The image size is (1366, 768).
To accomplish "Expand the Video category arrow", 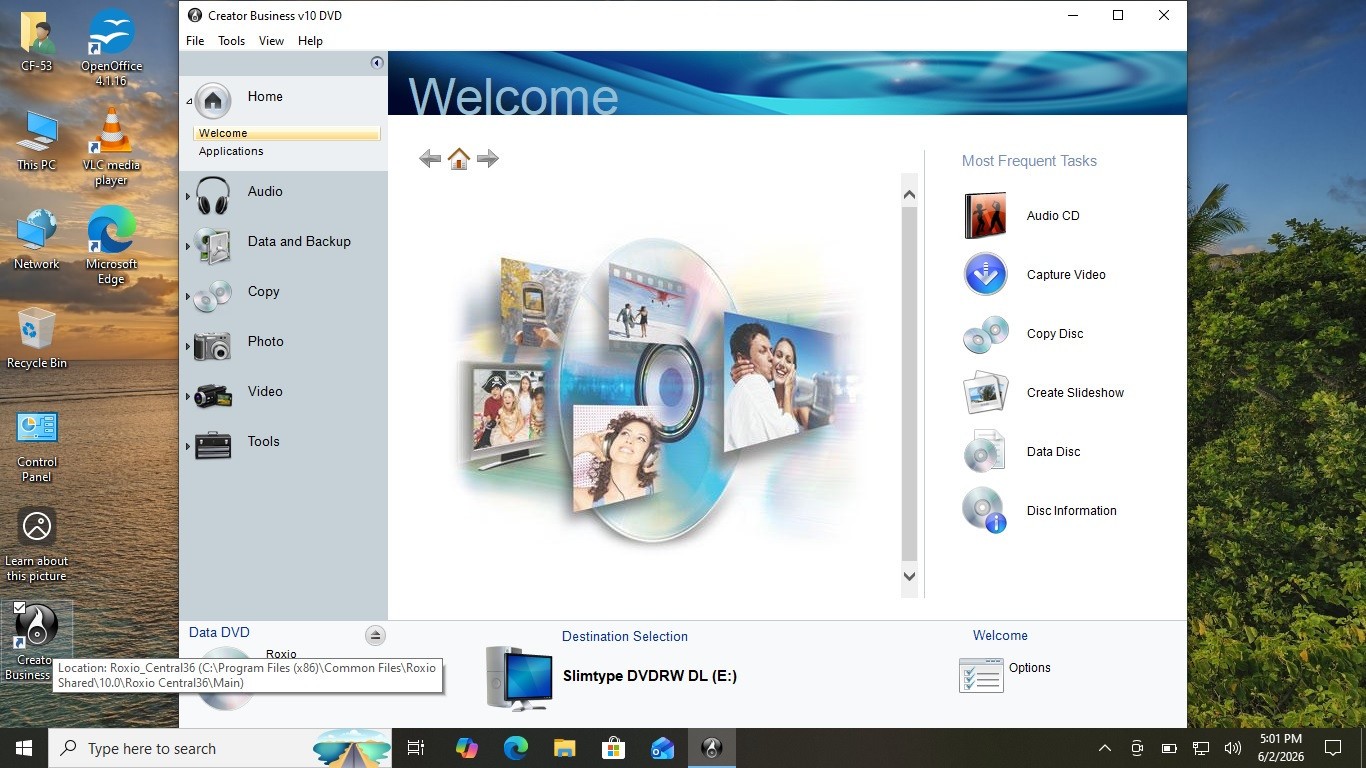I will tap(188, 396).
